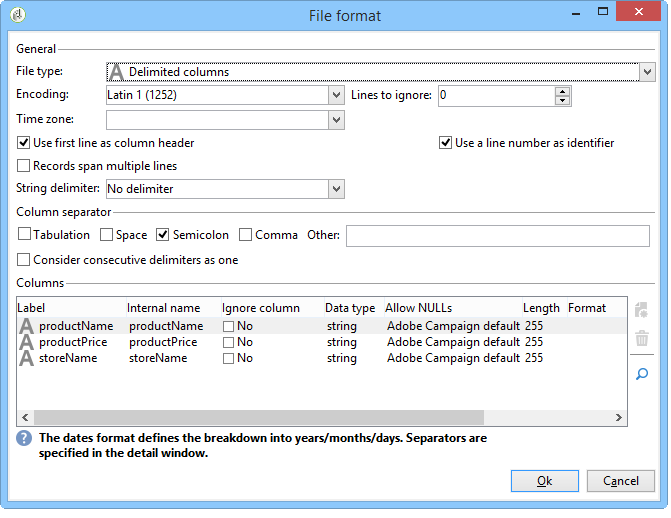
Task: Toggle Ignore column checkbox for productPrice
Action: pyautogui.click(x=229, y=342)
